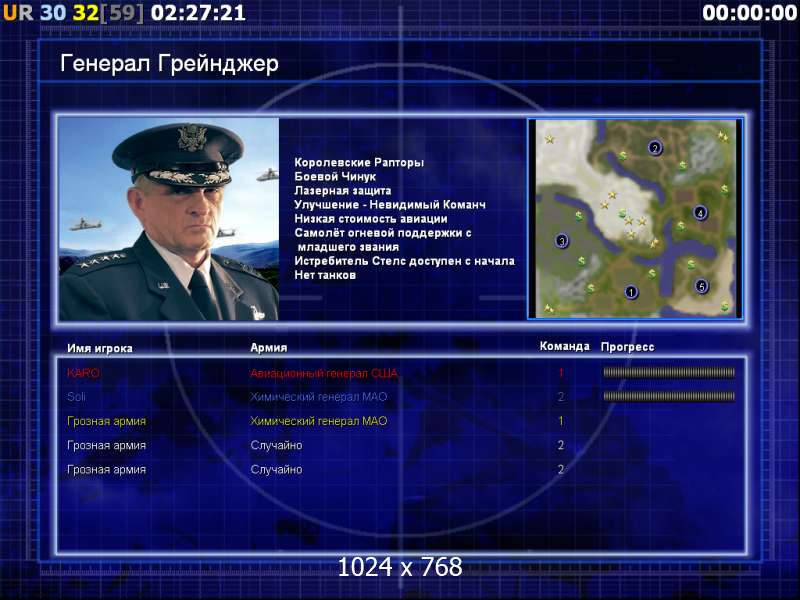Click Soli's loading progress bar

[669, 396]
